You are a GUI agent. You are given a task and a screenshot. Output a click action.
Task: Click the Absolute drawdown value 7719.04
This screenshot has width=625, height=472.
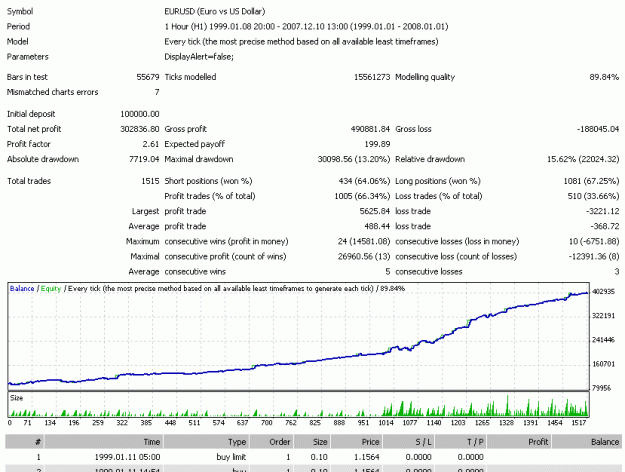coord(144,159)
